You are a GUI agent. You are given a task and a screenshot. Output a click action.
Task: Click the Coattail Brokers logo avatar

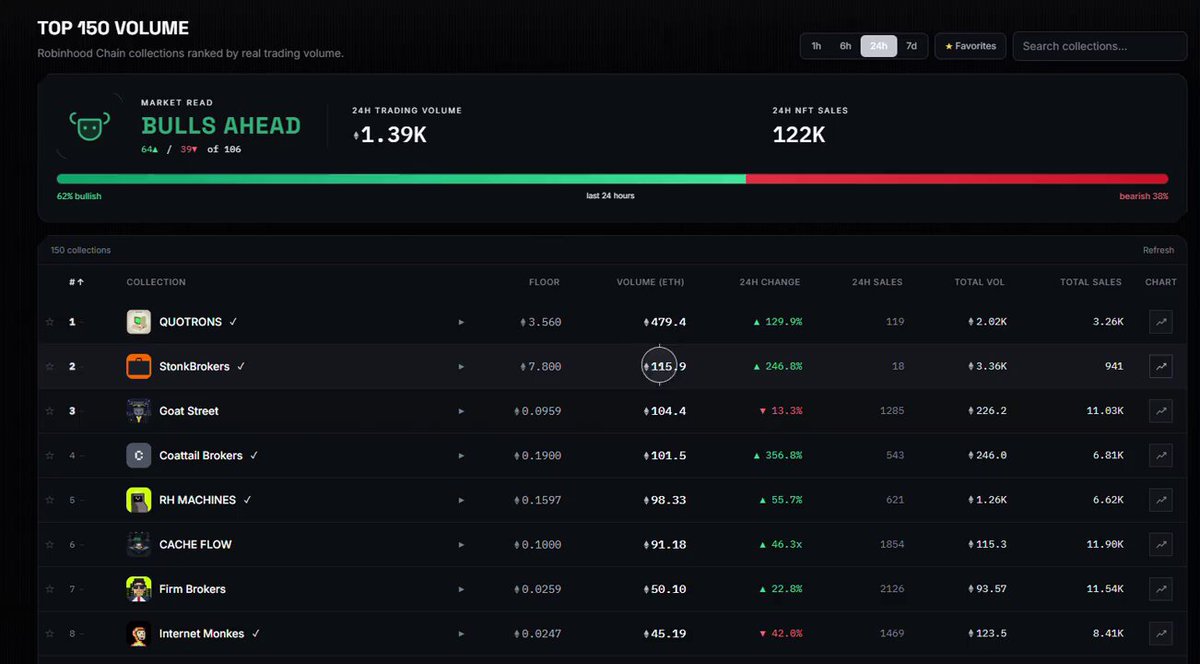pyautogui.click(x=139, y=456)
